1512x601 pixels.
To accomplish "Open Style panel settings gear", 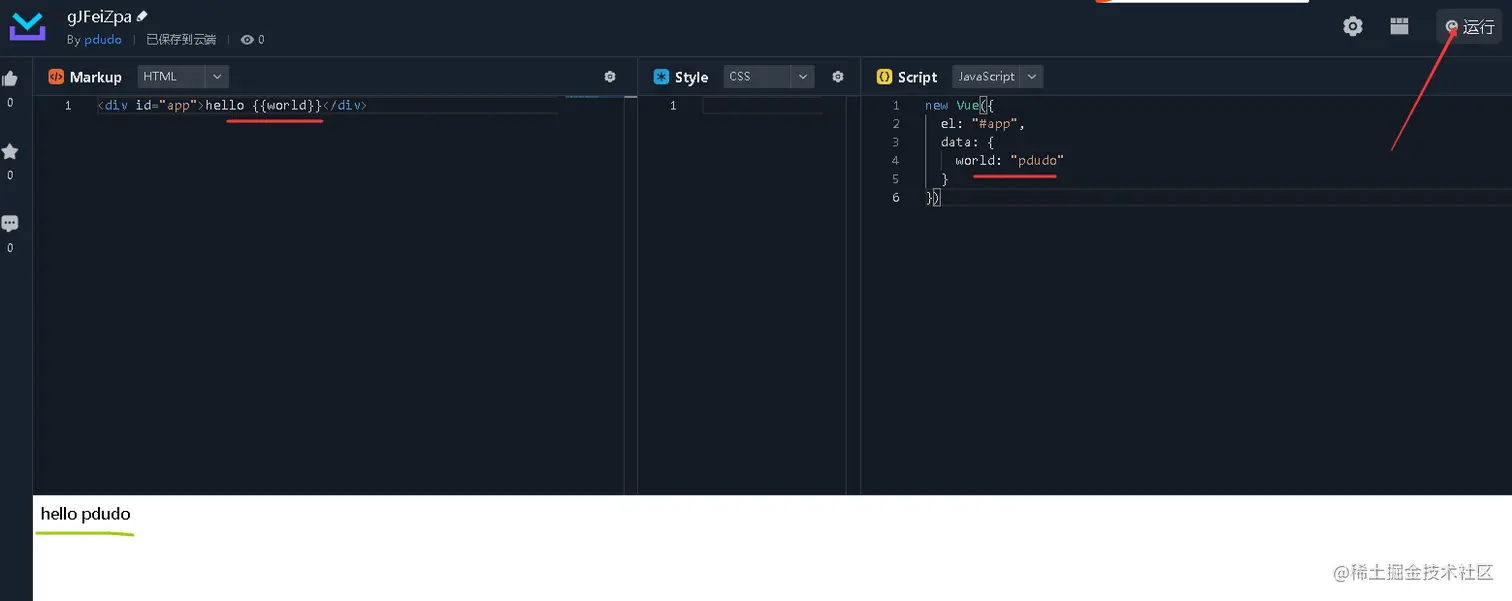I will [x=838, y=77].
